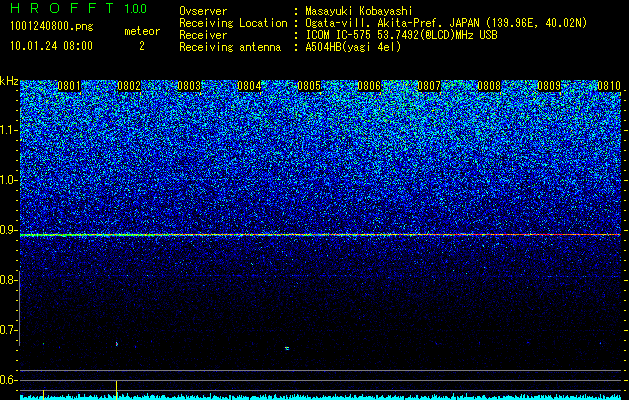Click observer name Masayuki Kobayashi
The height and width of the screenshot is (400, 629).
point(359,11)
